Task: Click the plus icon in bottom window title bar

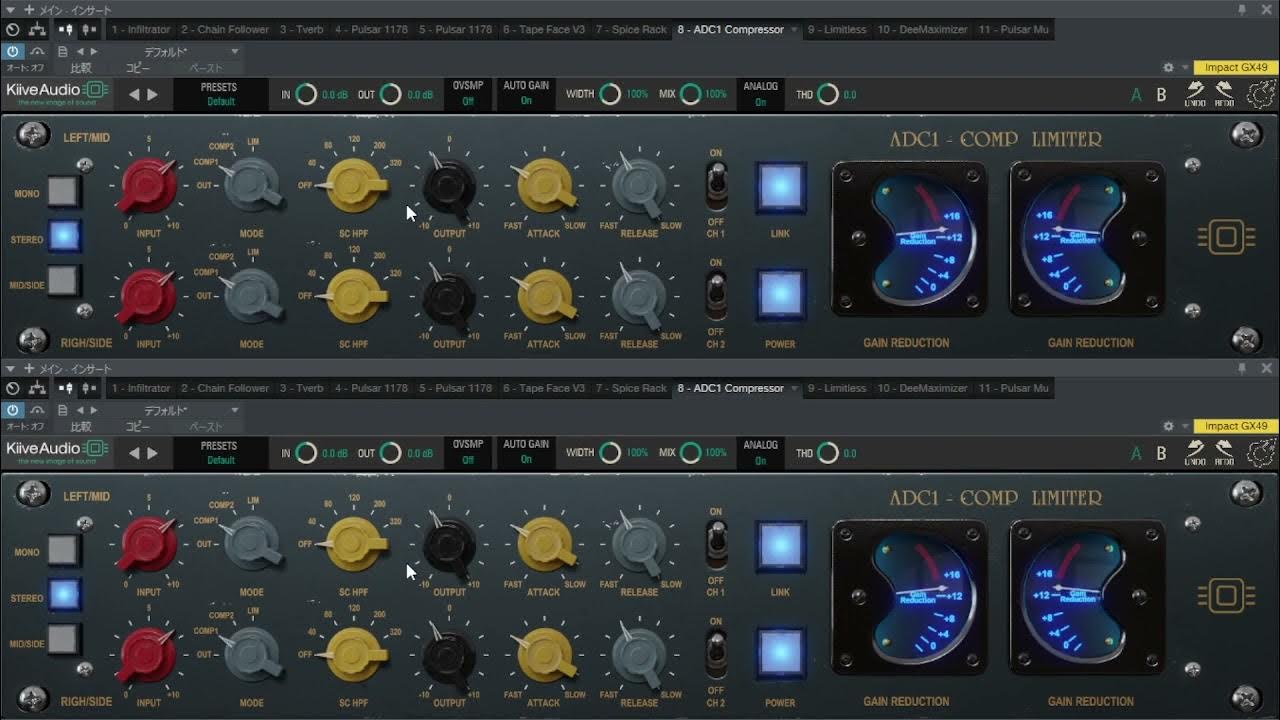Action: click(x=28, y=368)
